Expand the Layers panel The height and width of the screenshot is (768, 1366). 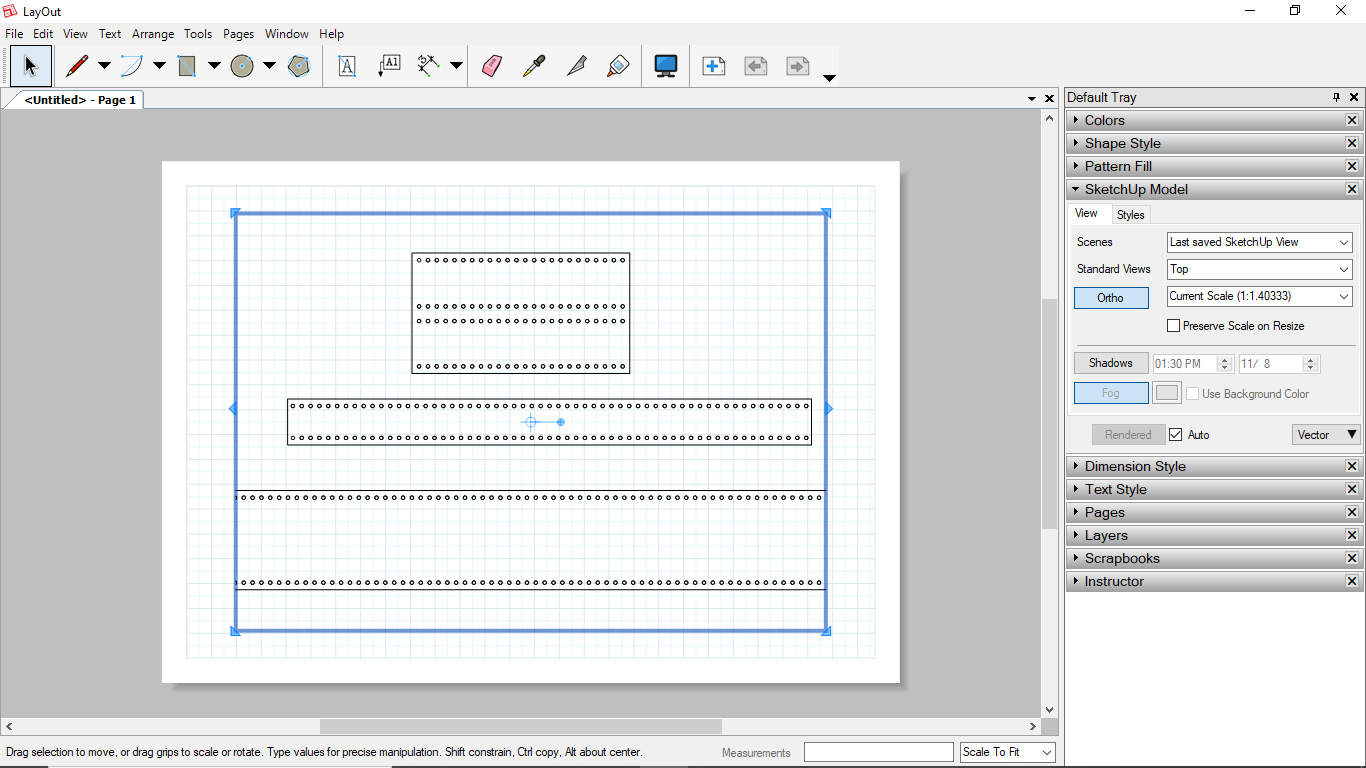coord(1106,535)
